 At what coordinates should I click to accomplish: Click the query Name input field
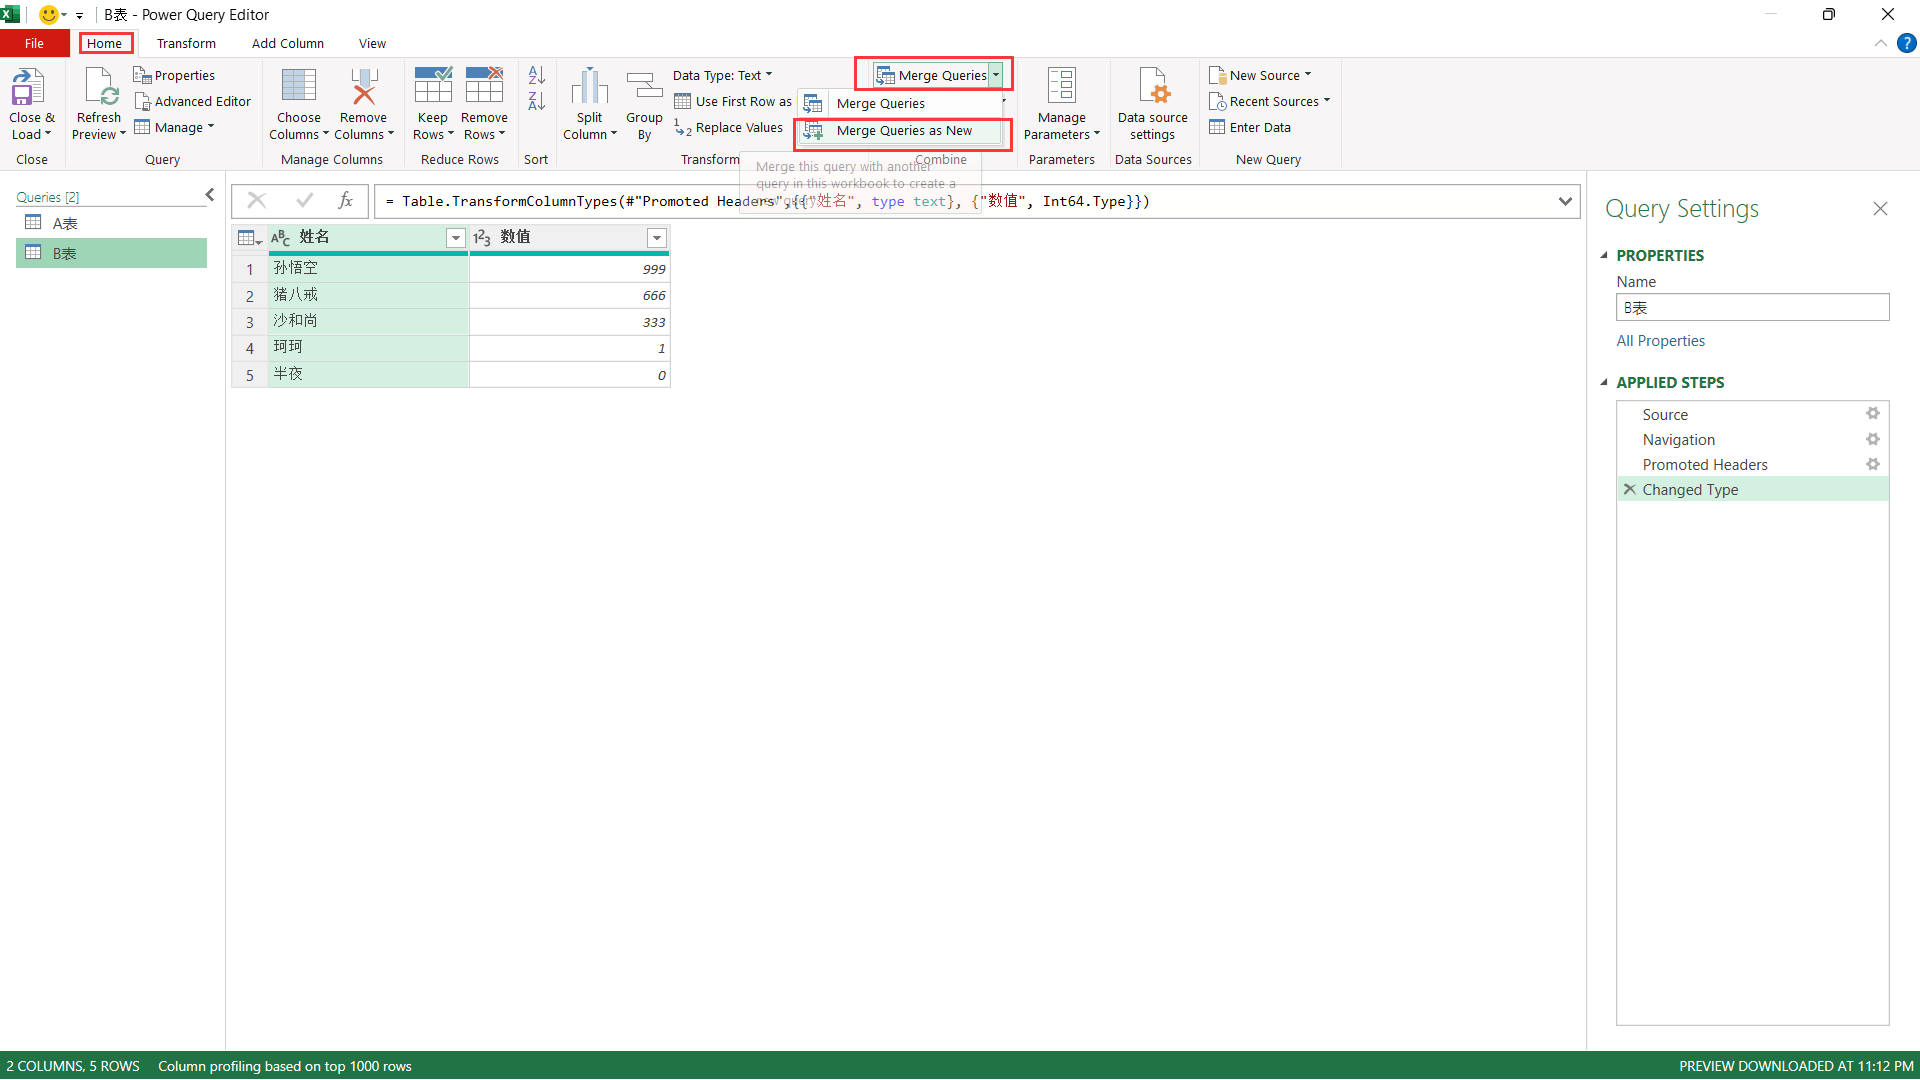click(1752, 308)
